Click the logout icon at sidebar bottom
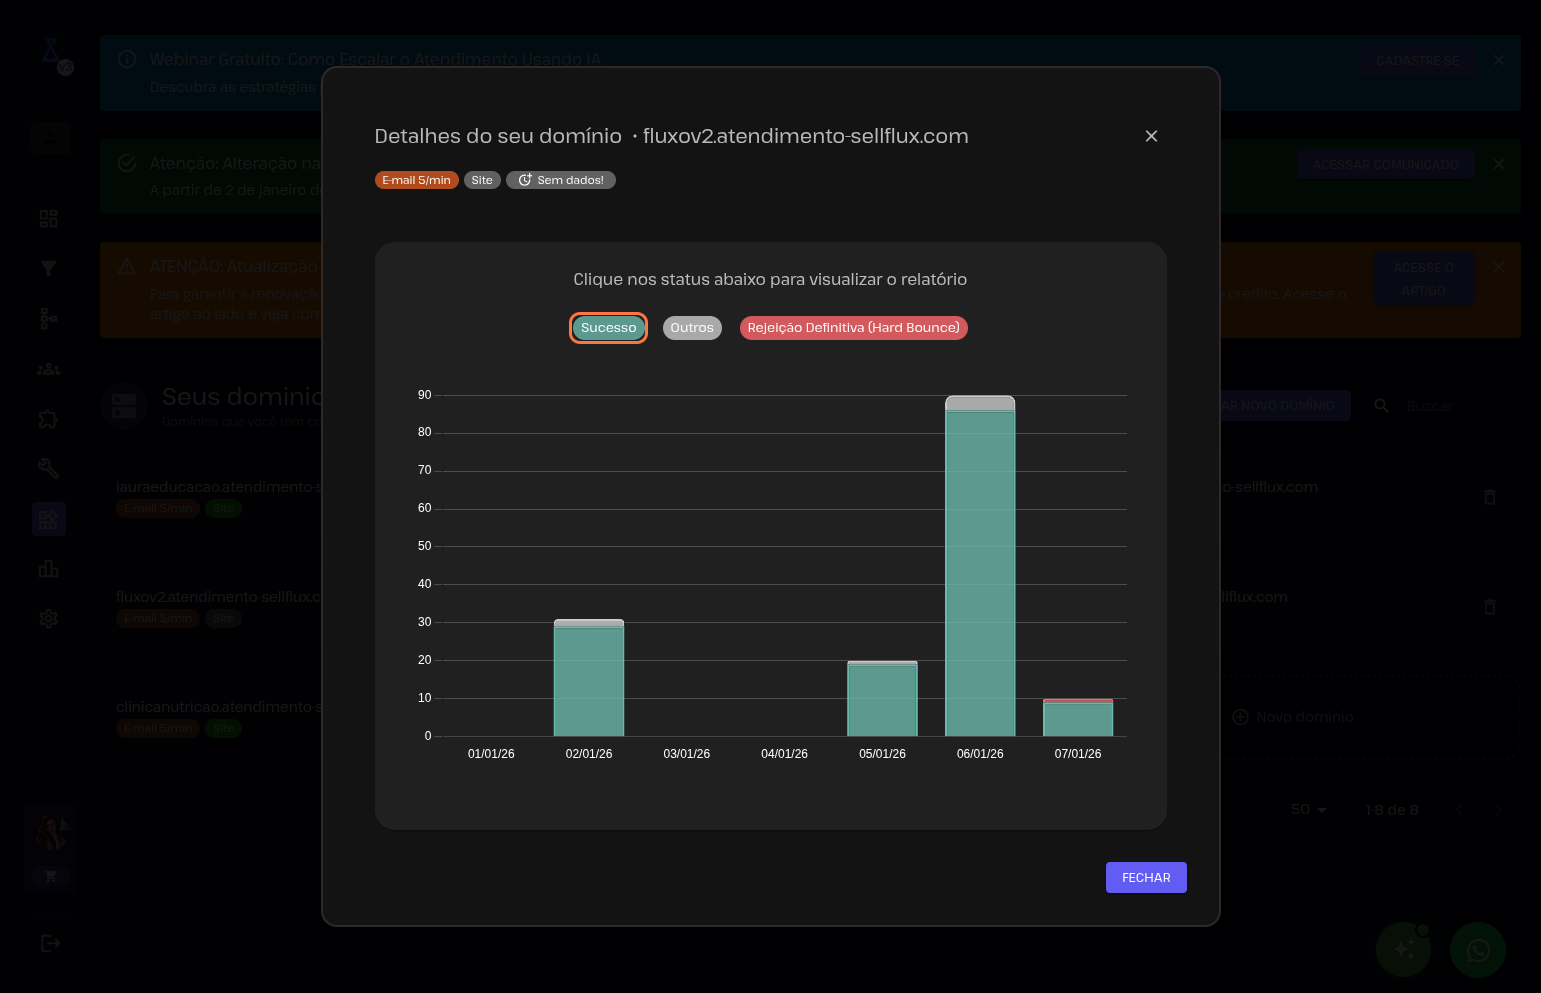Image resolution: width=1541 pixels, height=993 pixels. click(x=50, y=943)
